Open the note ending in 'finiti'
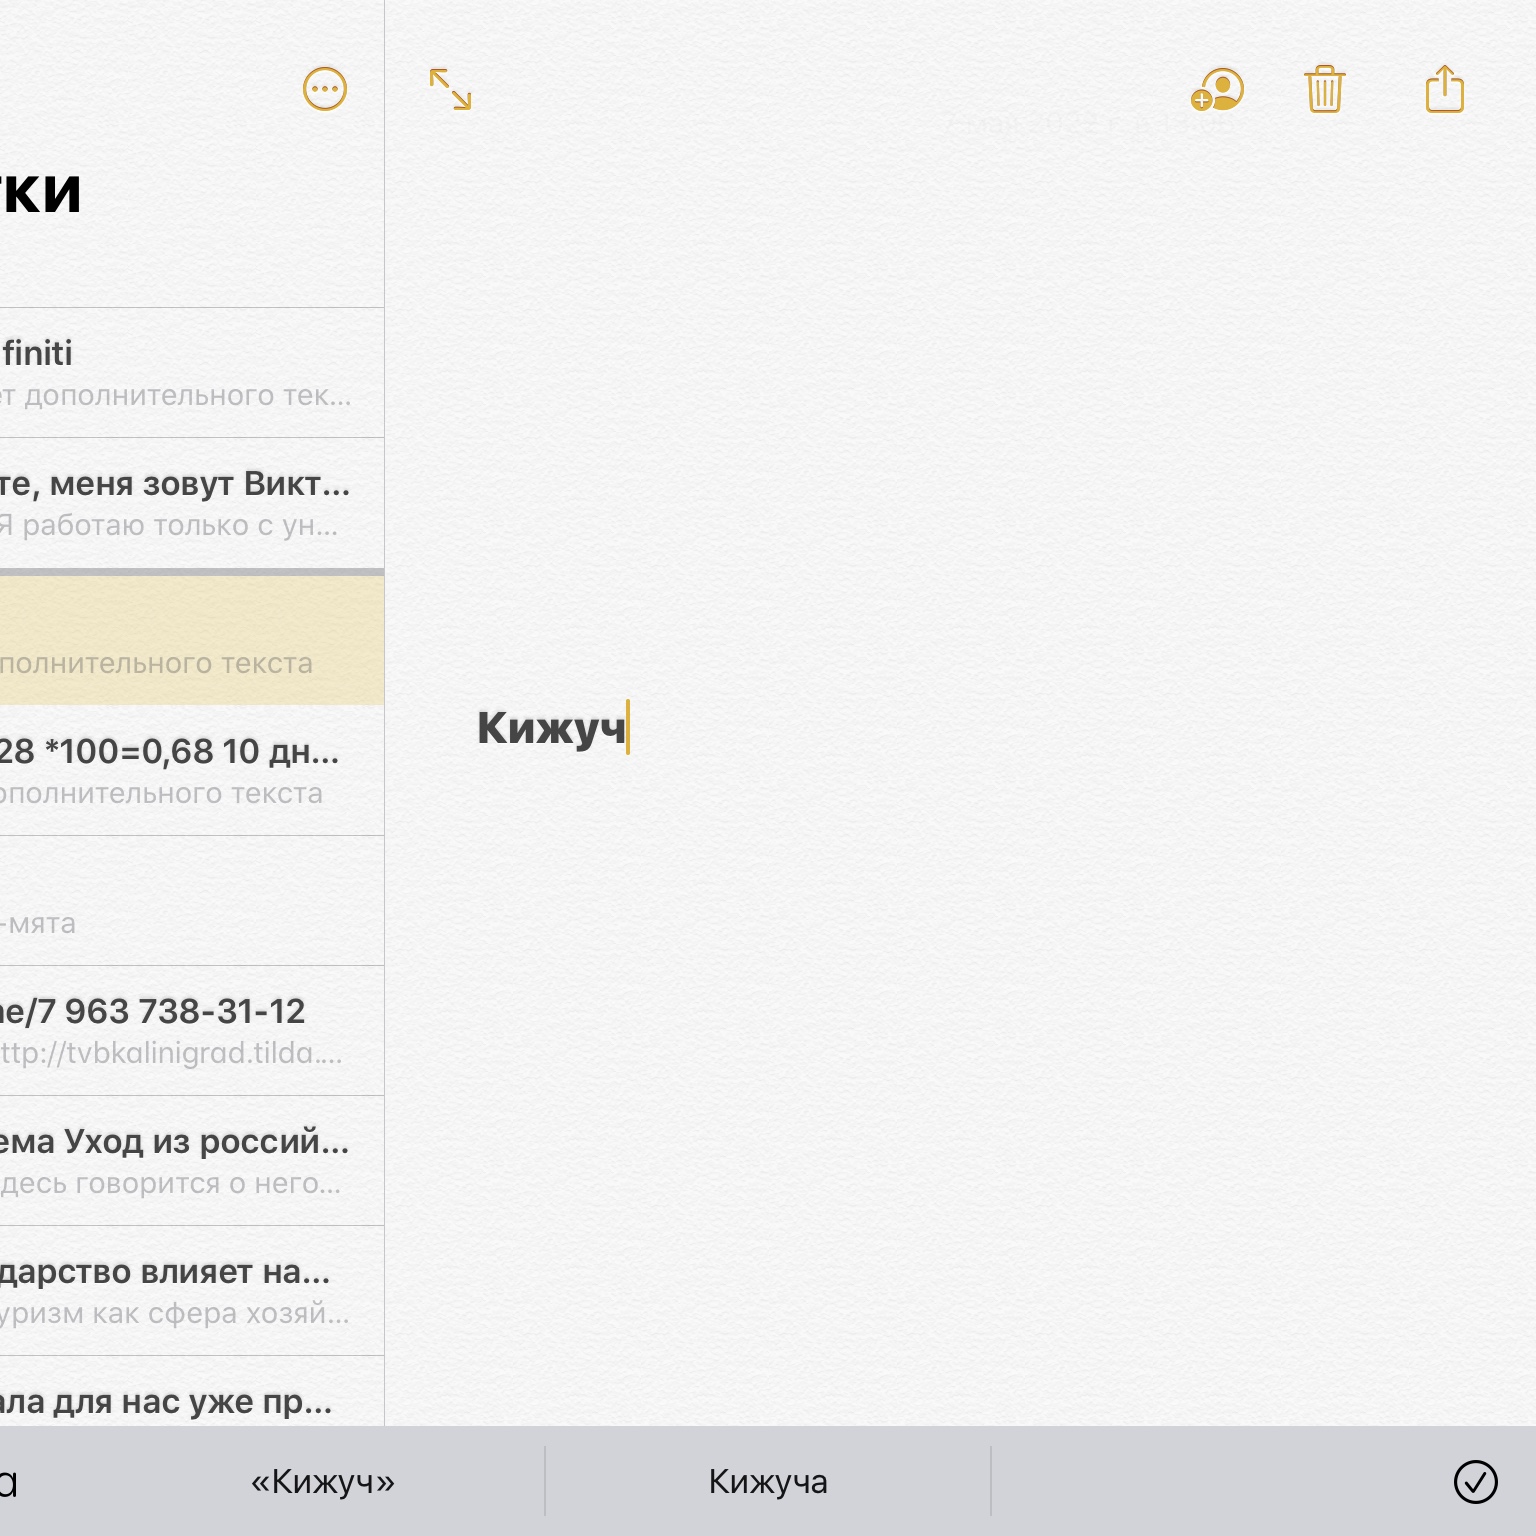1536x1536 pixels. (190, 372)
